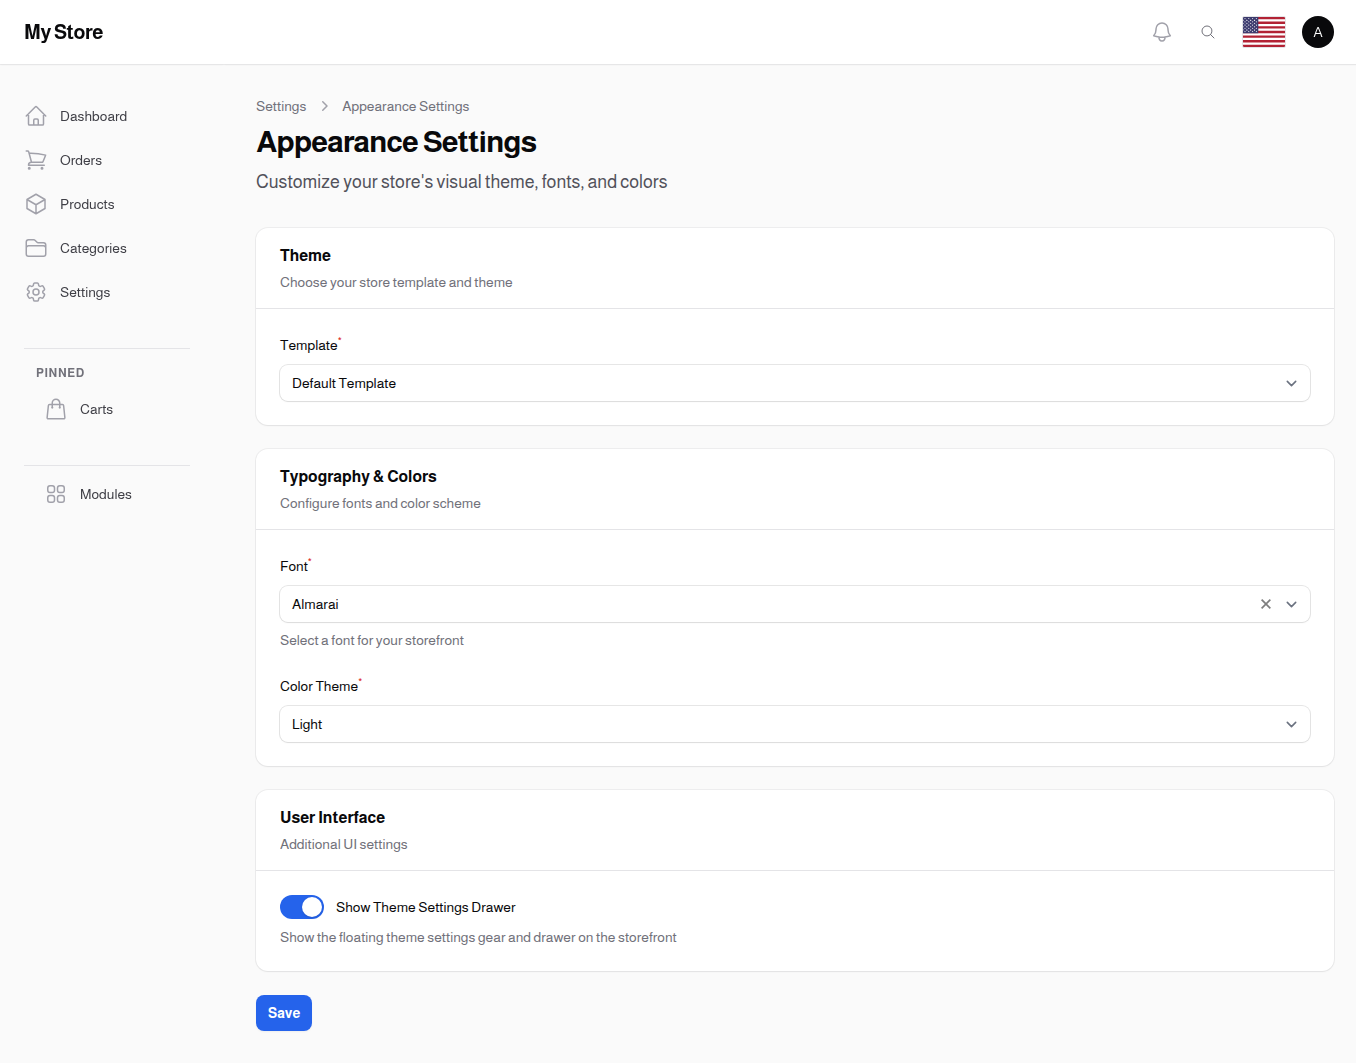1356x1063 pixels.
Task: Open the Template dropdown
Action: [1291, 383]
